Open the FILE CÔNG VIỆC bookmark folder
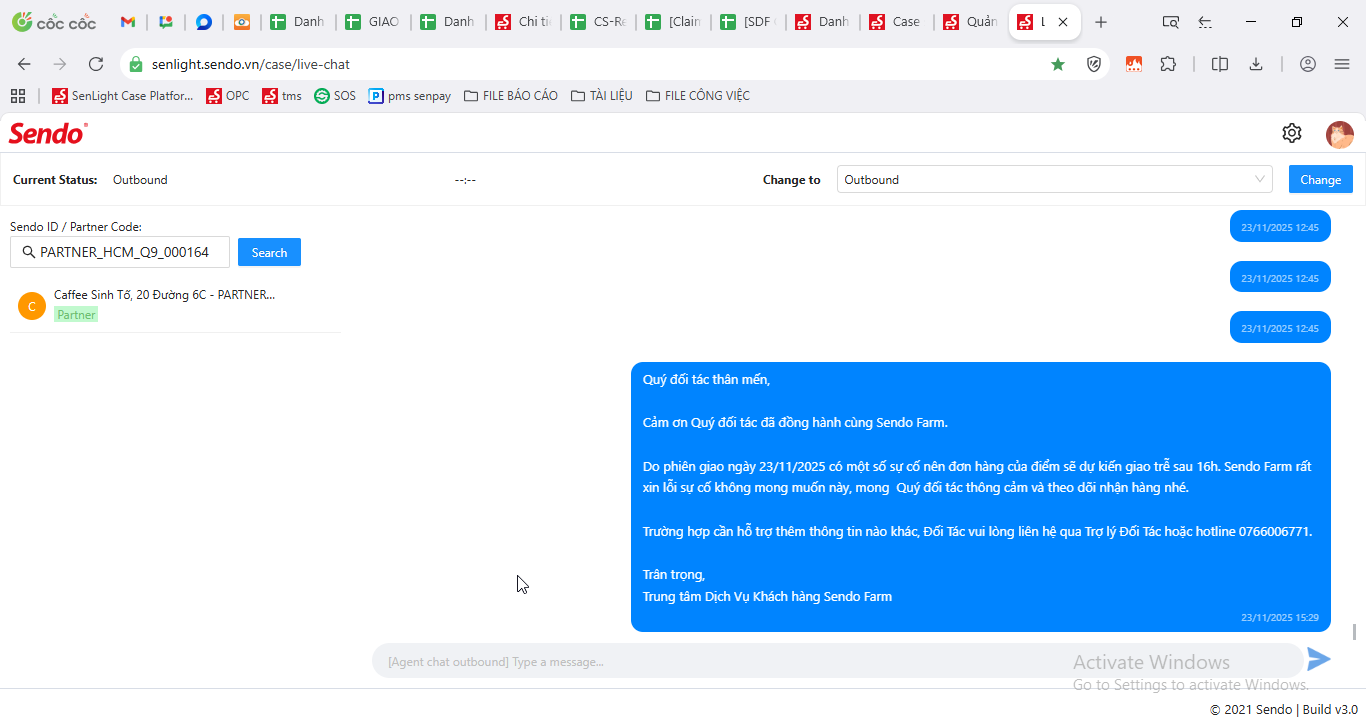 coord(698,96)
